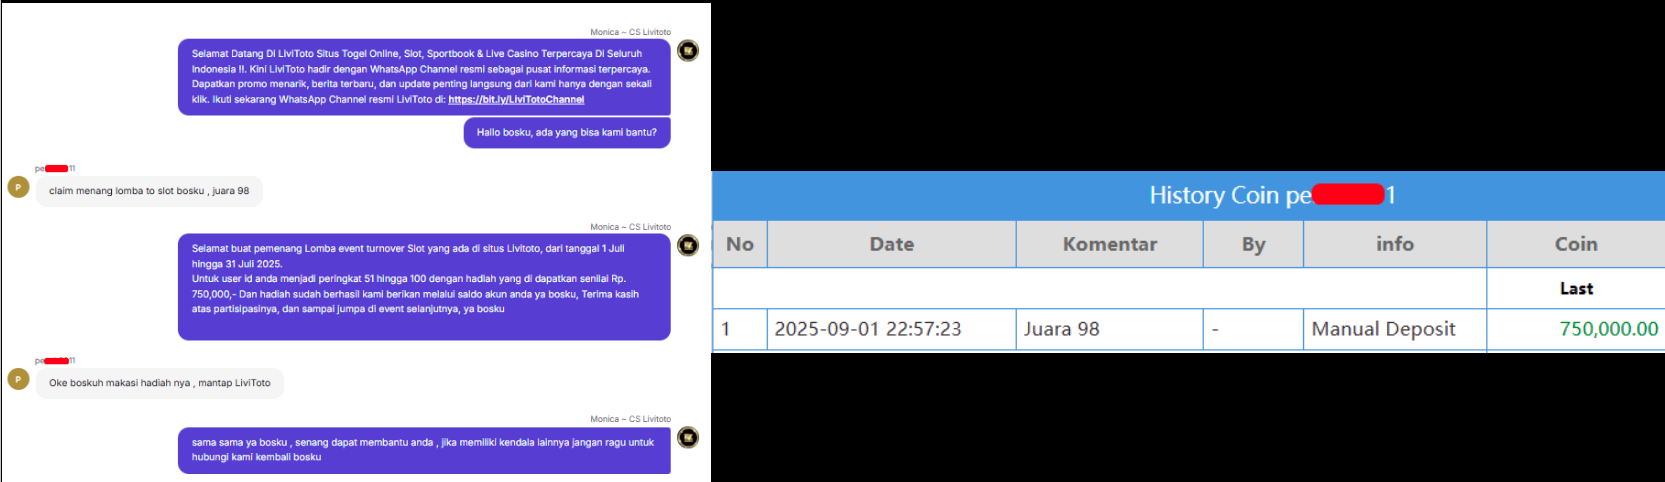Open the bit.ly/LiviTotoChannel link

coord(516,99)
